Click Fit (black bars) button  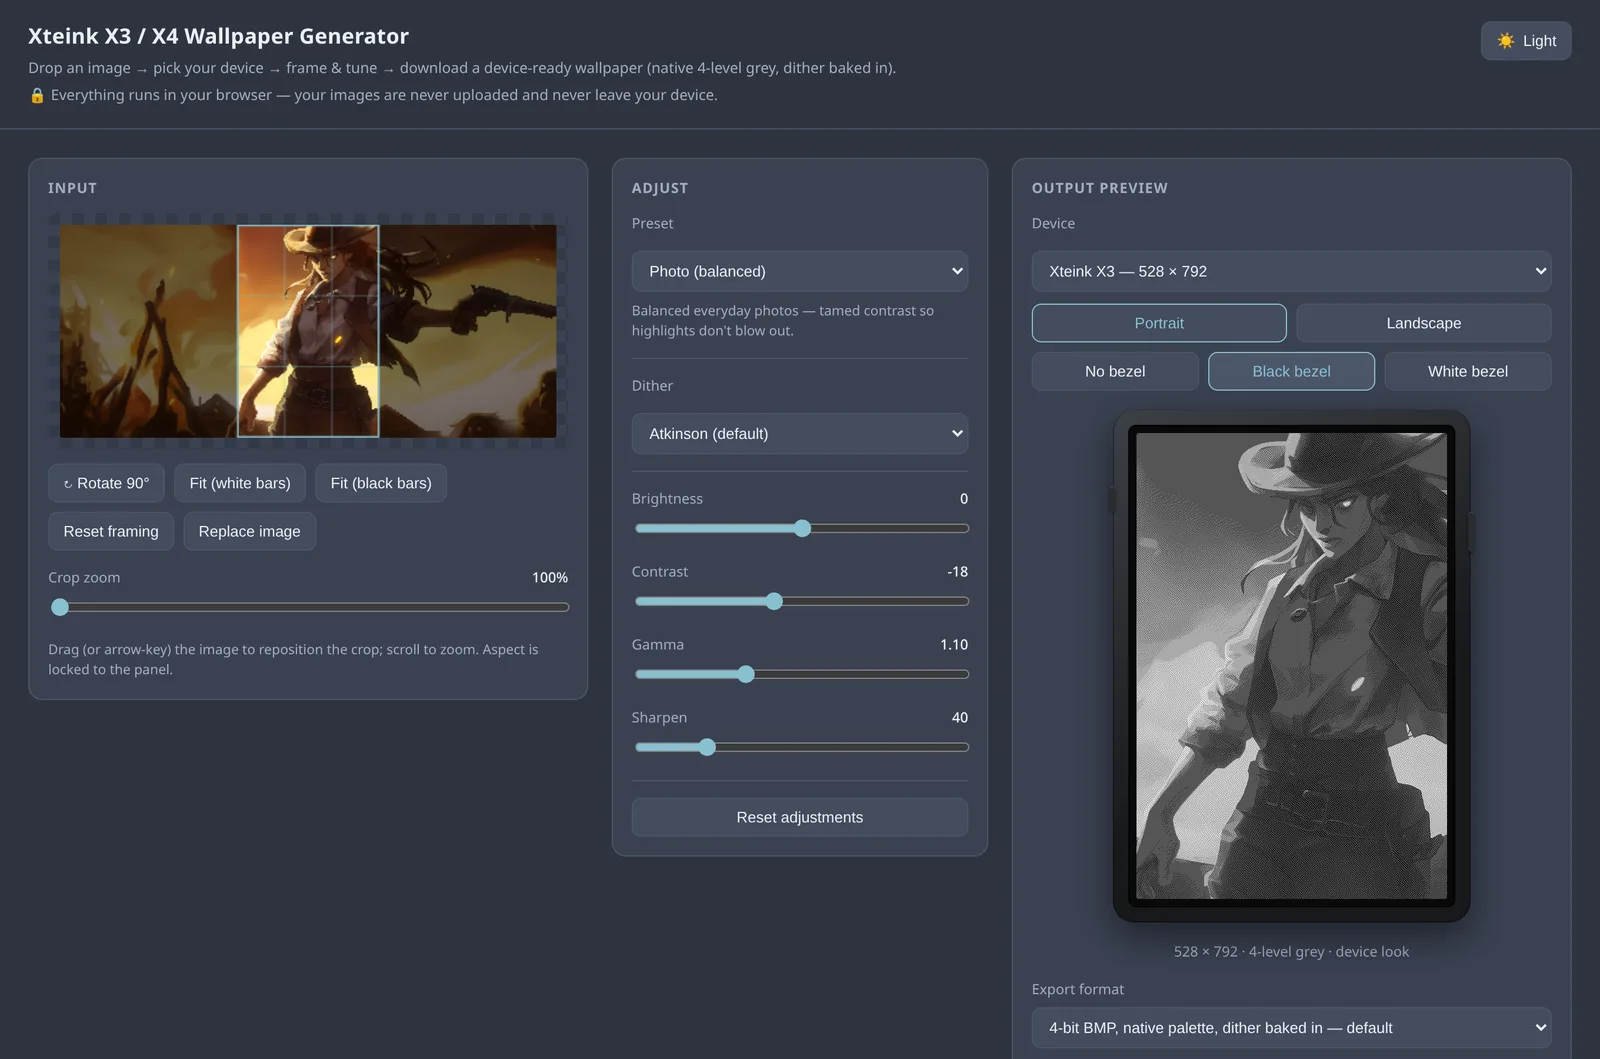(x=381, y=483)
